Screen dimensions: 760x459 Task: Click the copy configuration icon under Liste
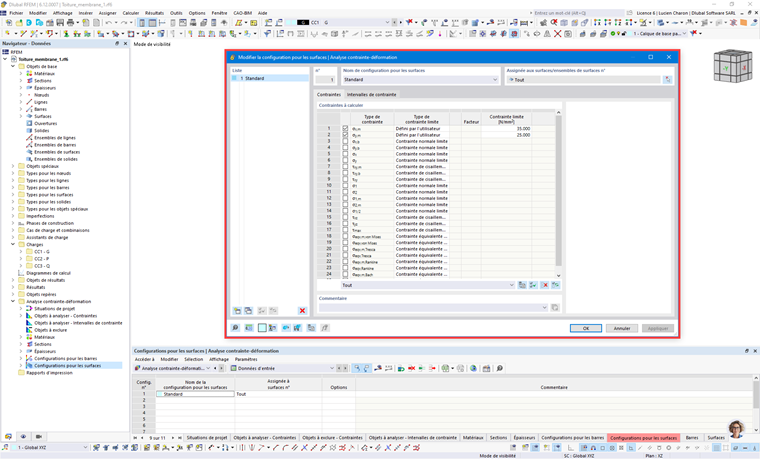tap(249, 311)
